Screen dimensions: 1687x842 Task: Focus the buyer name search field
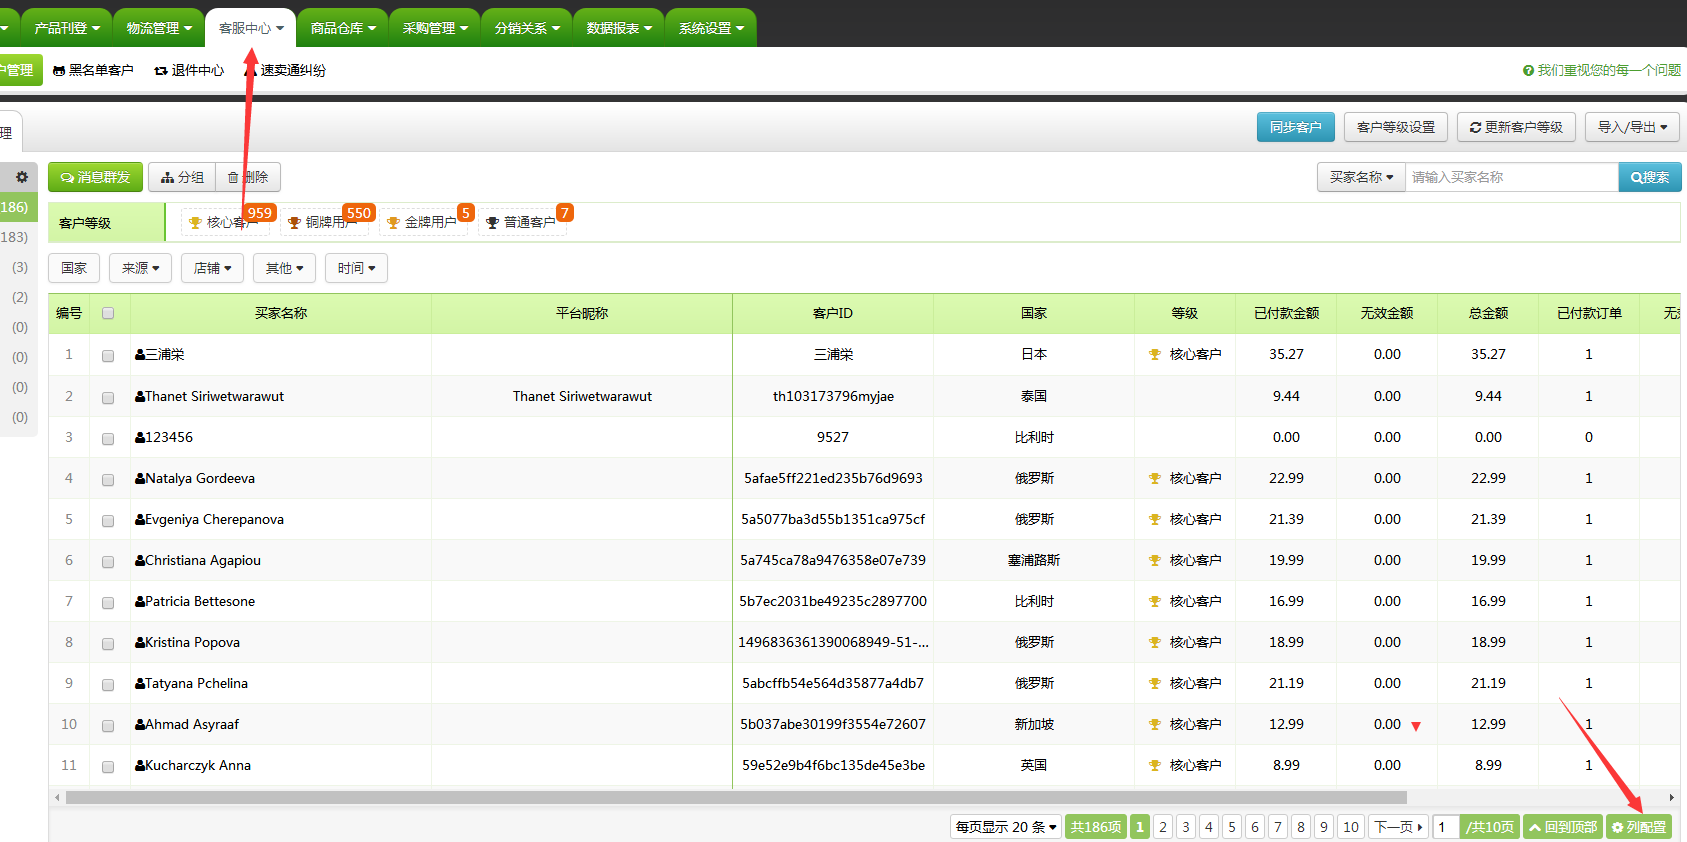point(1512,177)
